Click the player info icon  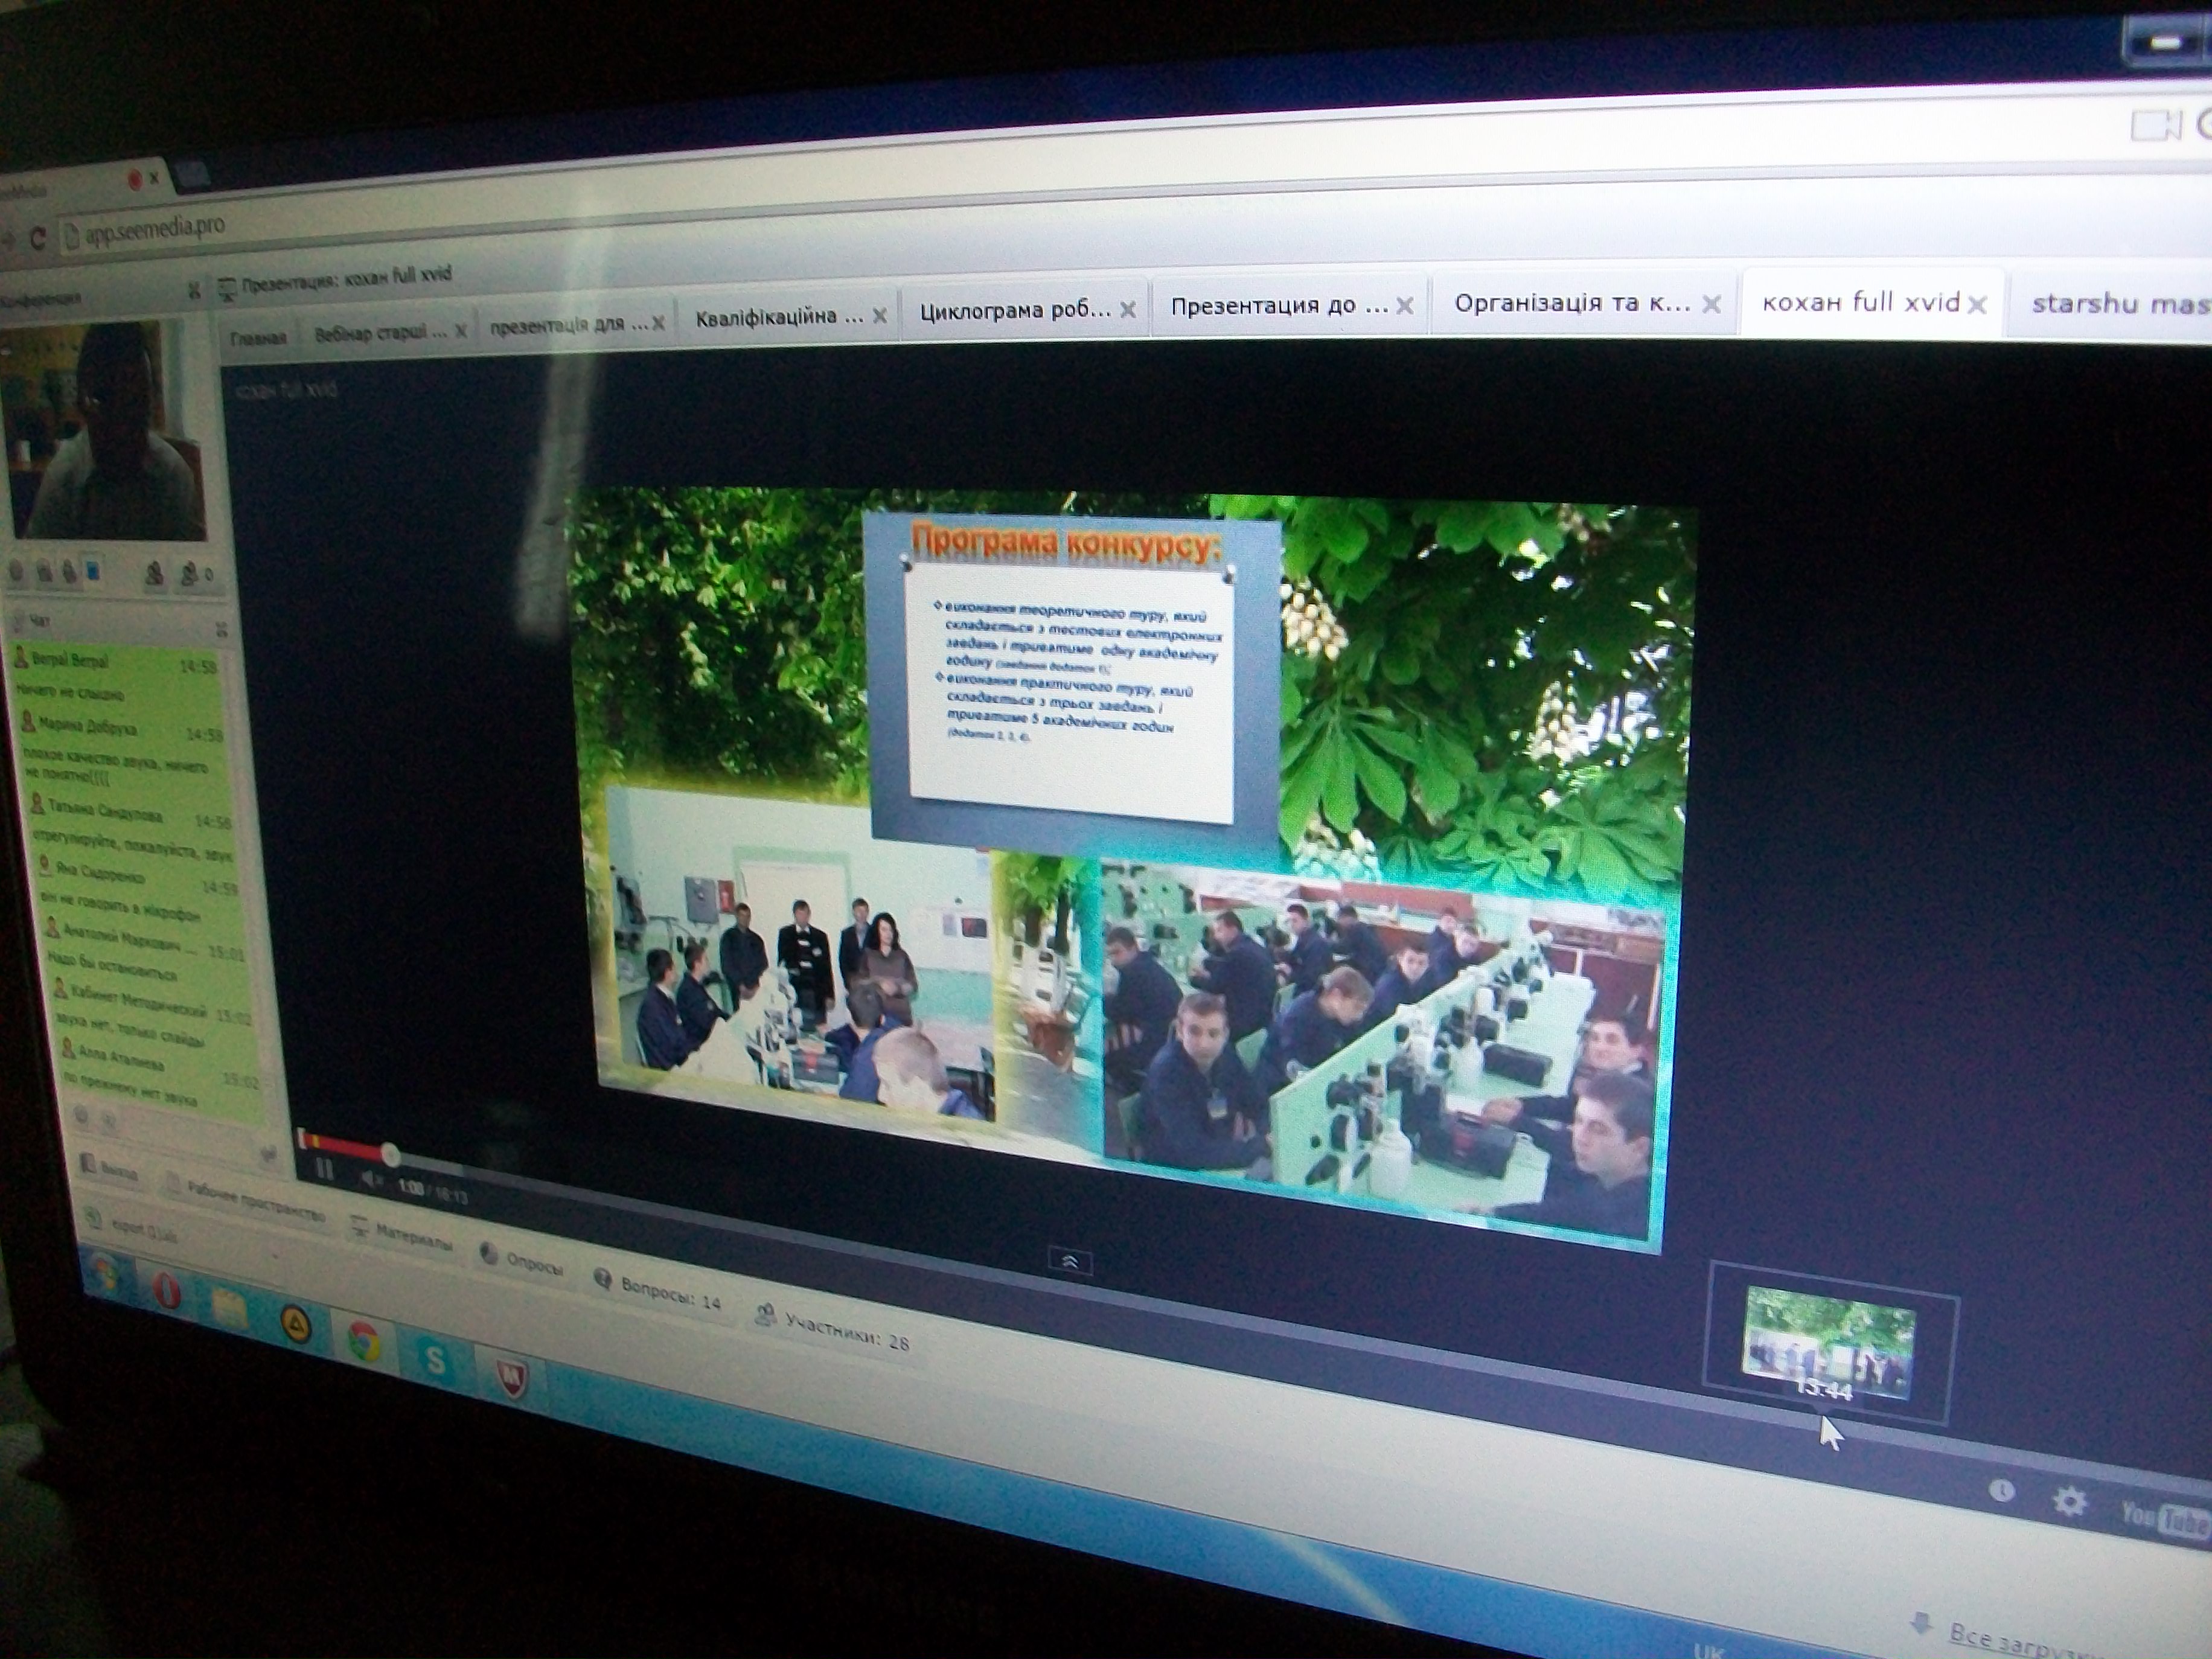[x=2001, y=1491]
